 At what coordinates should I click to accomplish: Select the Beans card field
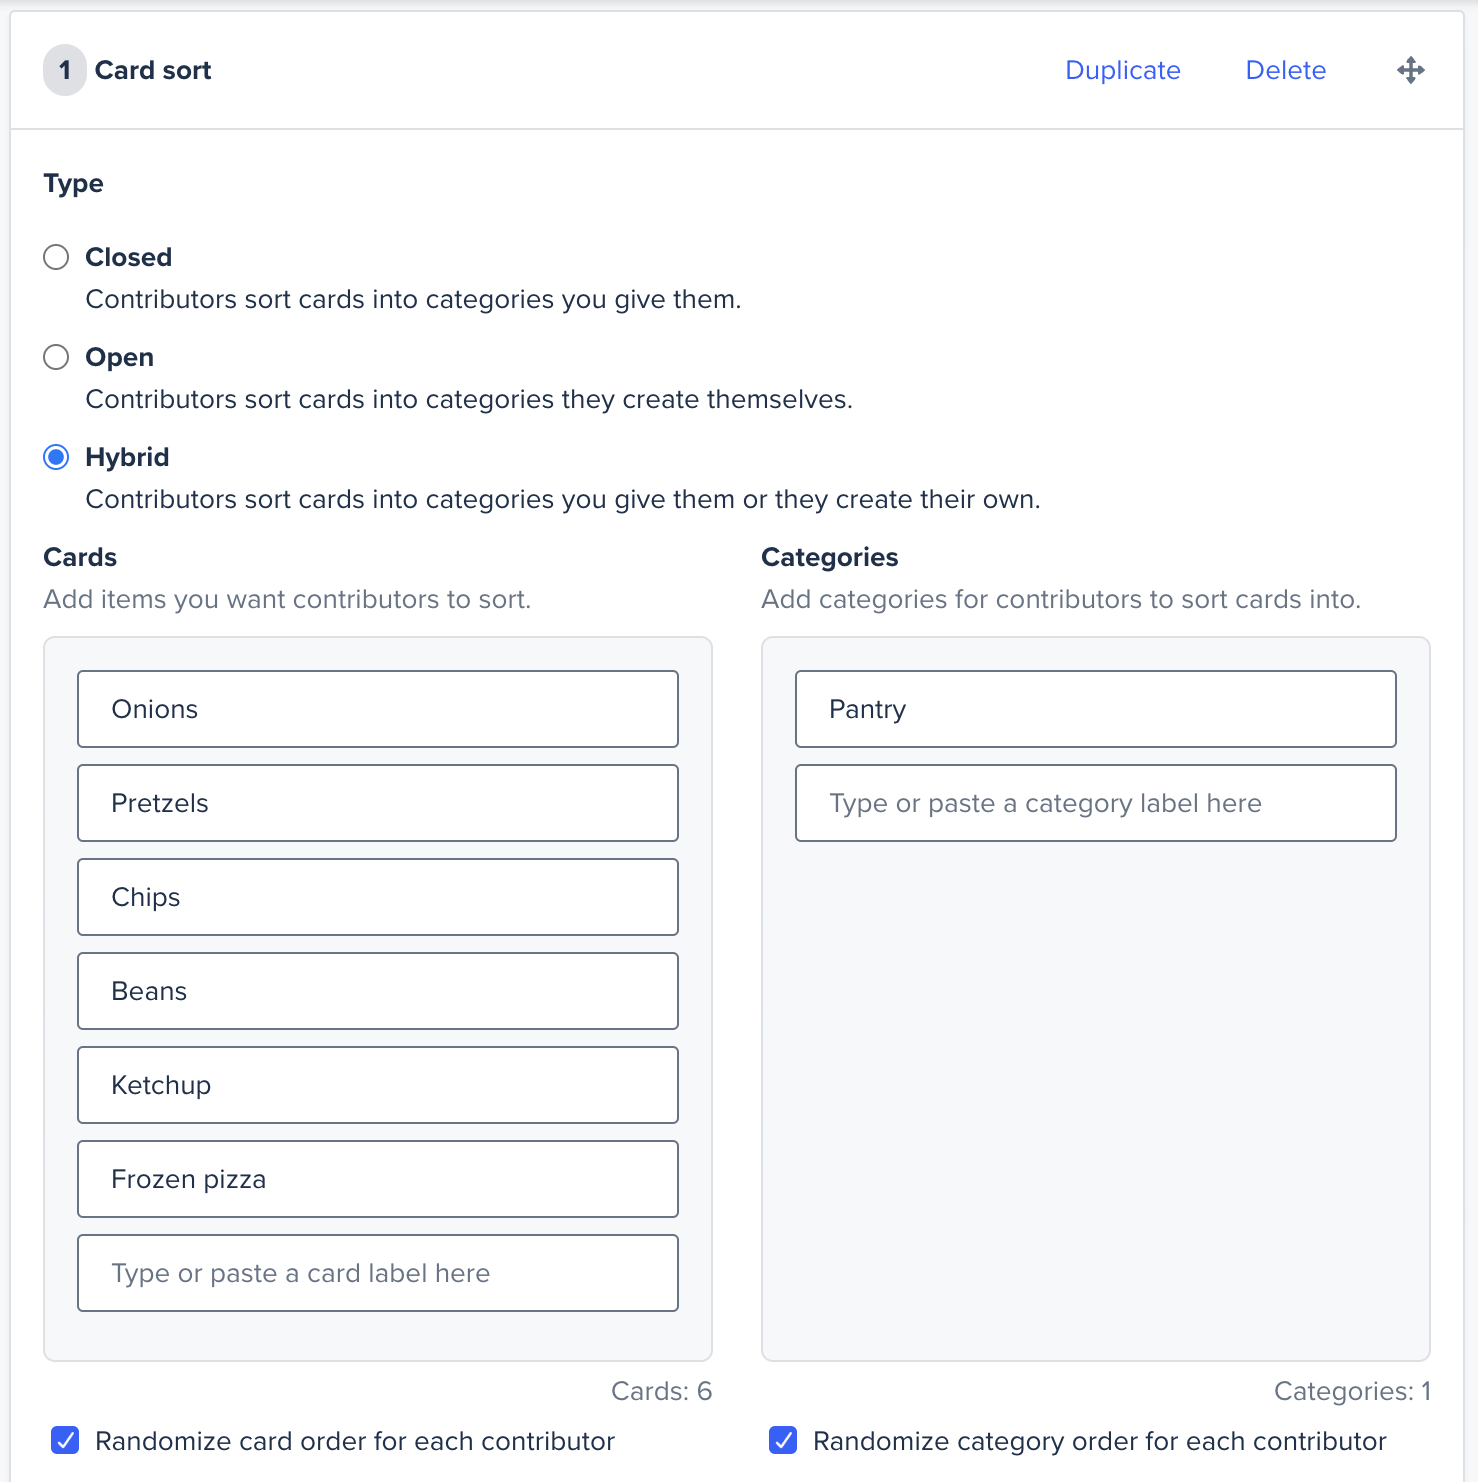(x=378, y=991)
